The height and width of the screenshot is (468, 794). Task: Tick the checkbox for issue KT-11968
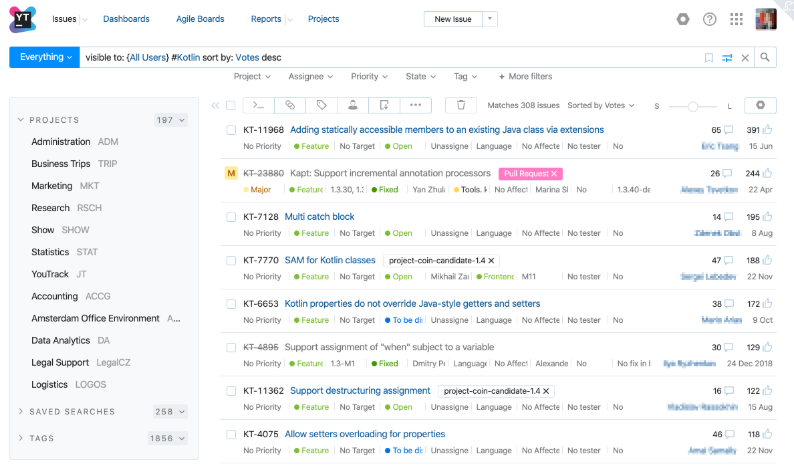(x=231, y=130)
